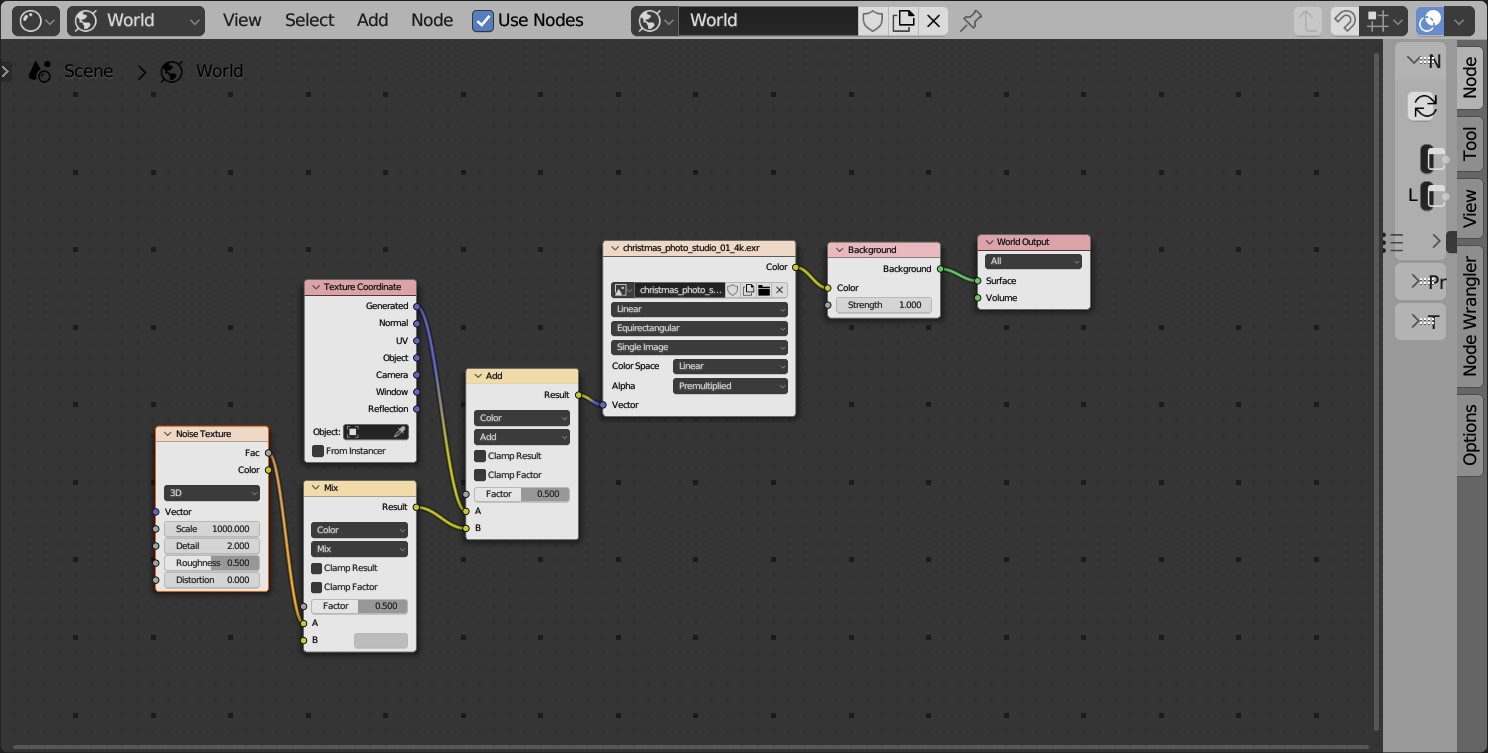Open Mix node Color data type dropdown
This screenshot has width=1488, height=753.
359,530
